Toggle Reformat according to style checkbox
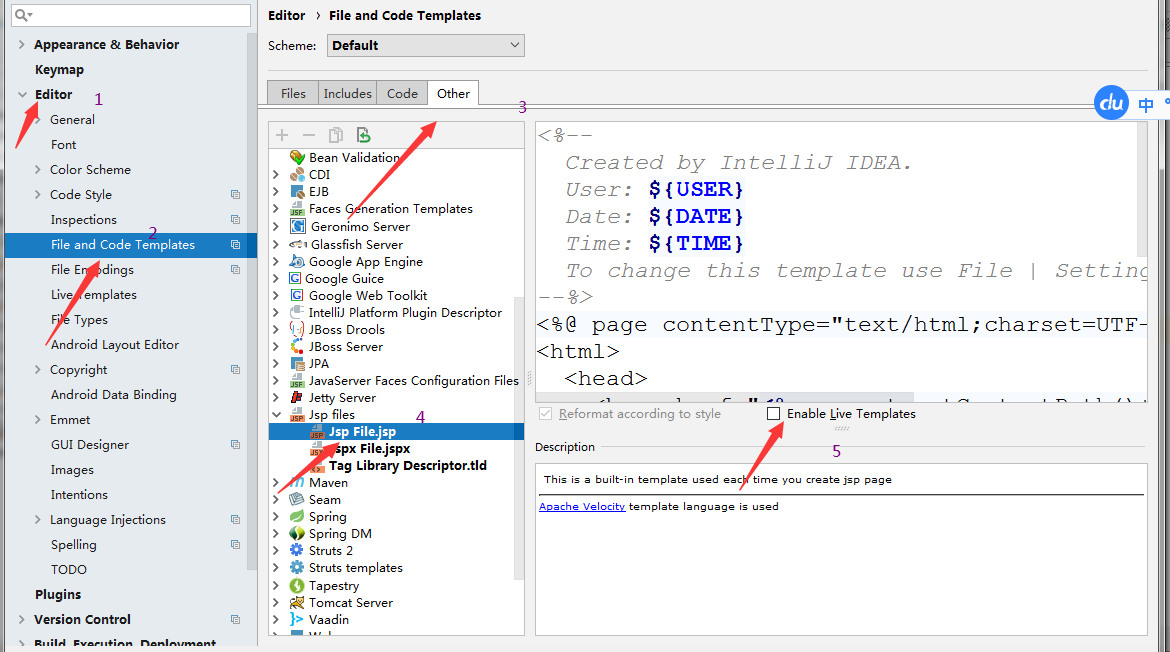The width and height of the screenshot is (1170, 652). coord(545,413)
